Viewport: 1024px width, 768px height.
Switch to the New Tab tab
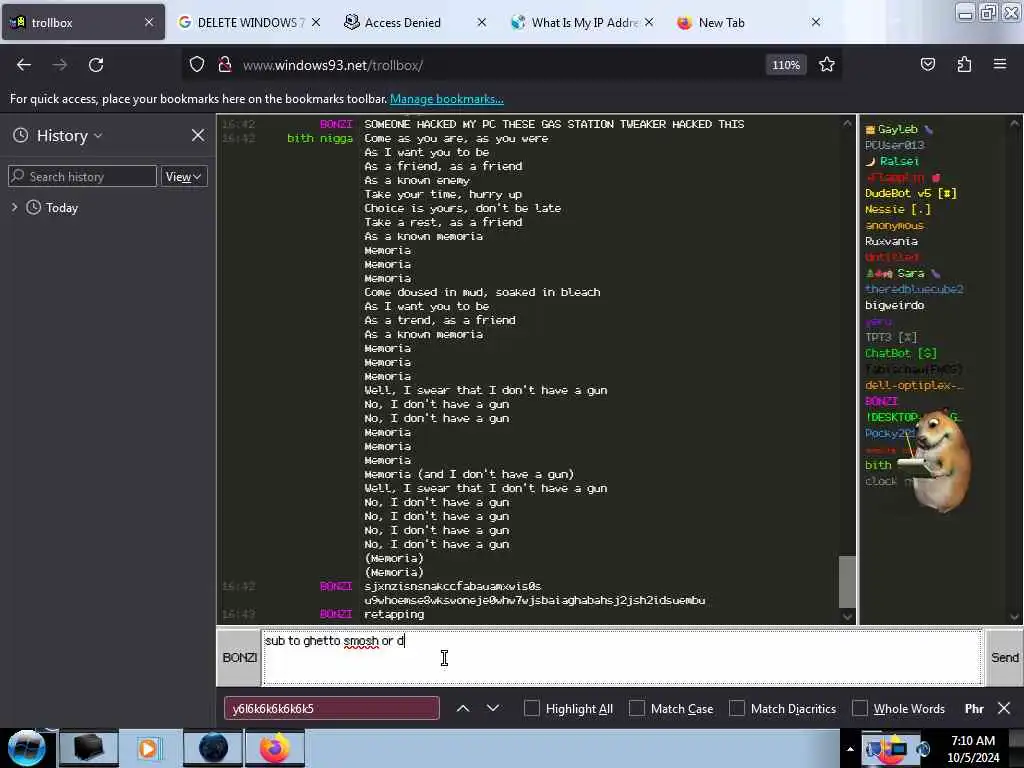748,22
